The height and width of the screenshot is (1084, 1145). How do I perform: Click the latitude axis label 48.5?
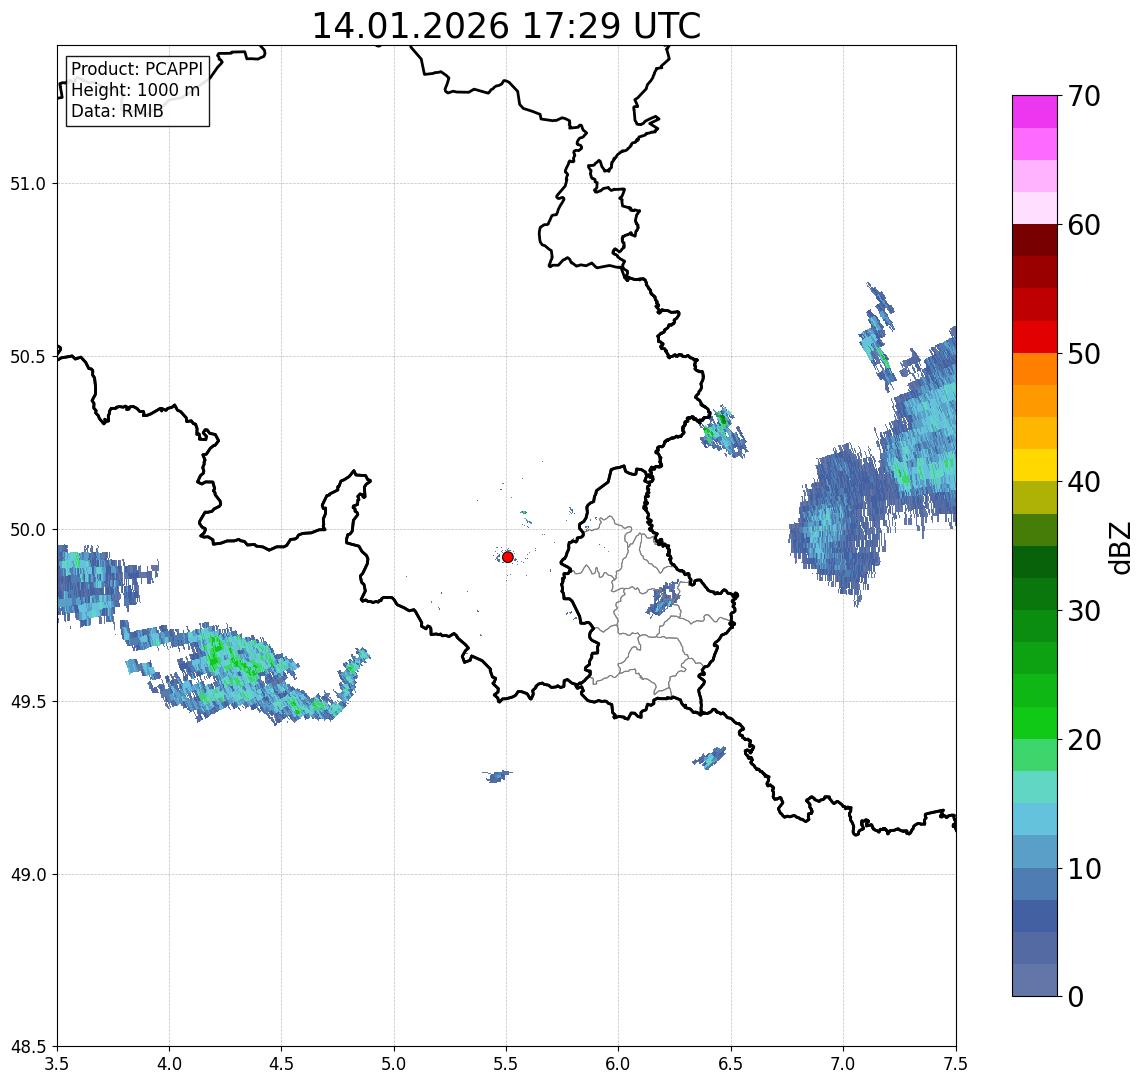pyautogui.click(x=28, y=1047)
